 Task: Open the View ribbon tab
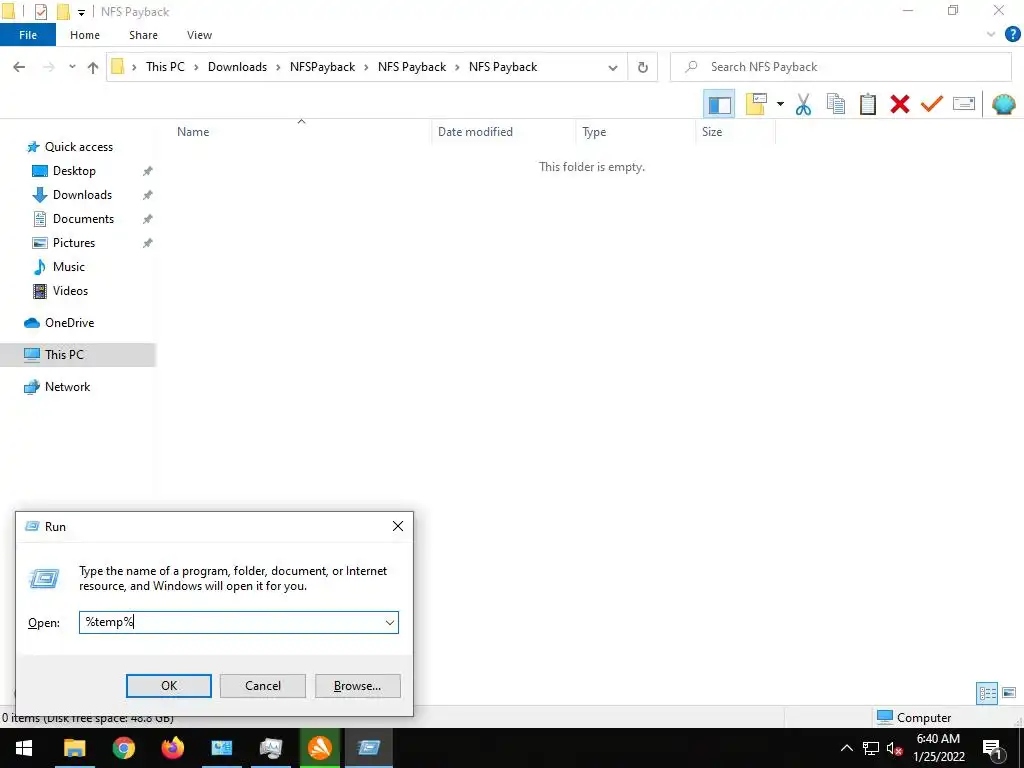(199, 35)
